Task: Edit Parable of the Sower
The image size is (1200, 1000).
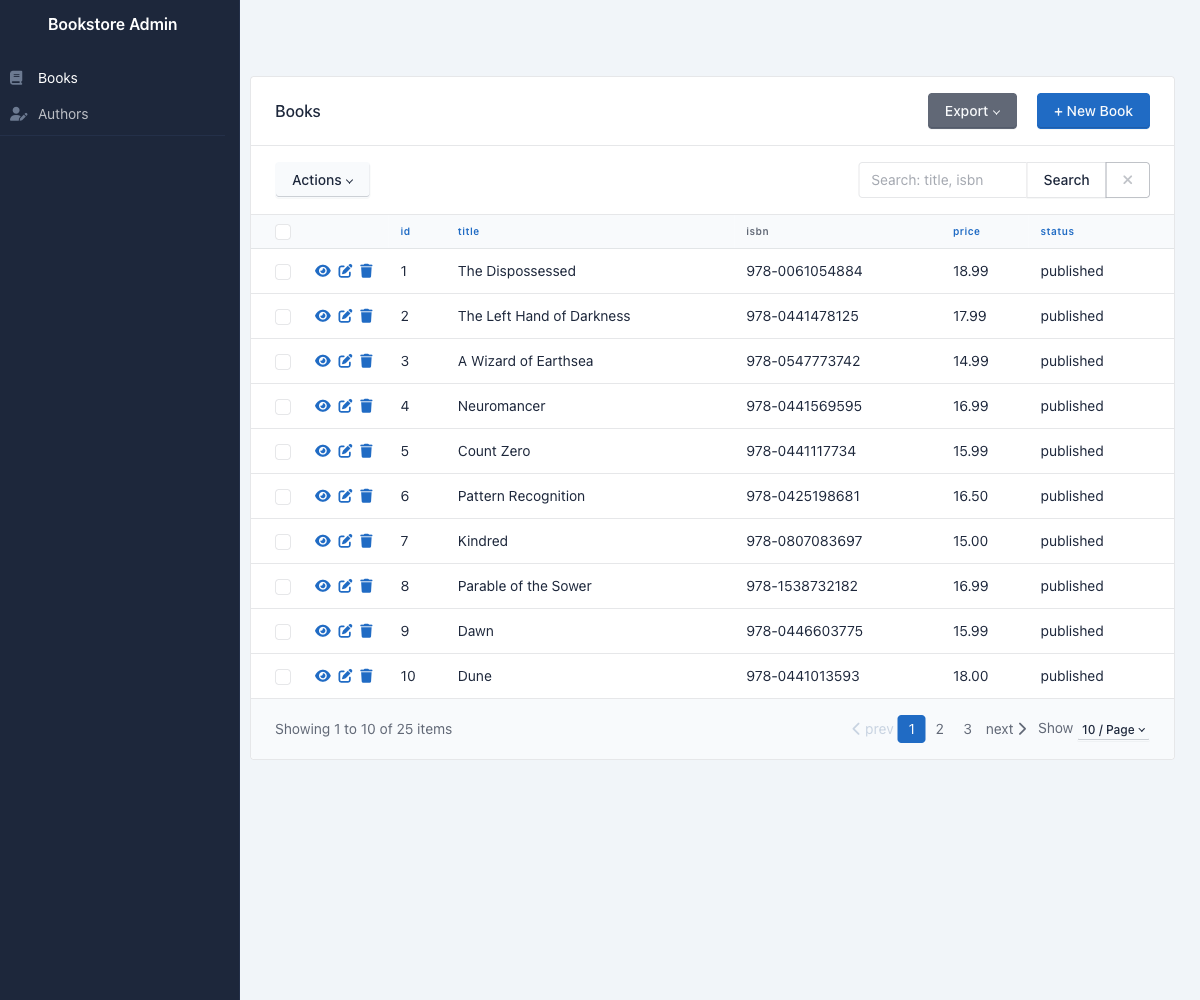Action: [345, 586]
